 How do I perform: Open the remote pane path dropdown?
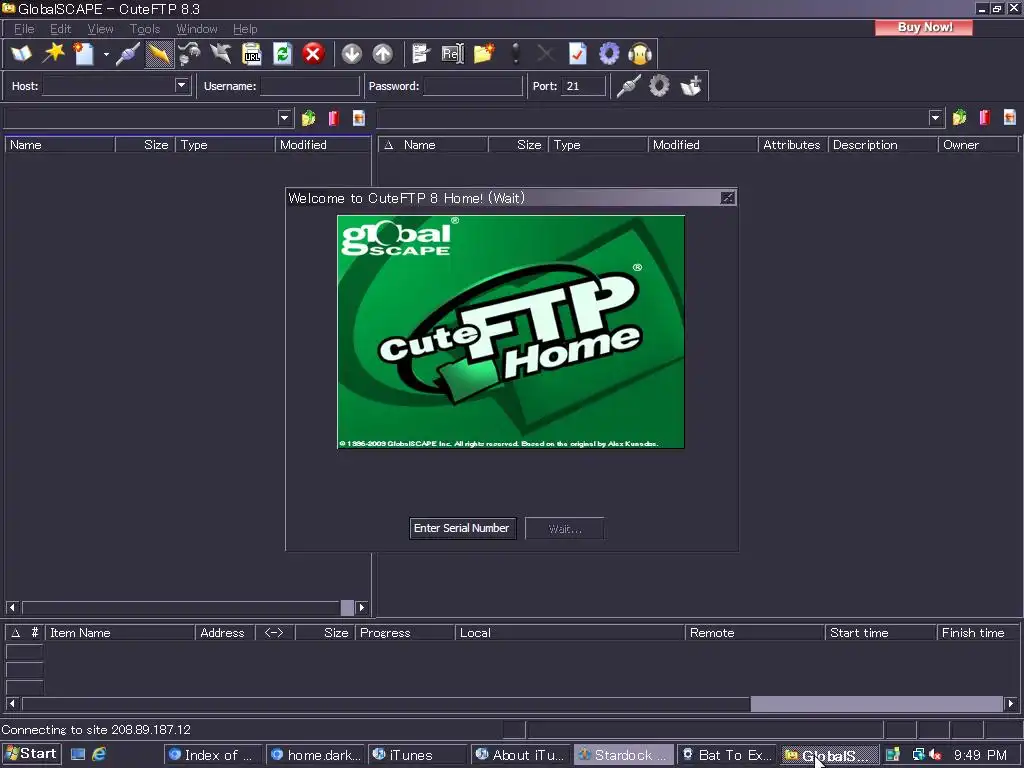pos(935,118)
